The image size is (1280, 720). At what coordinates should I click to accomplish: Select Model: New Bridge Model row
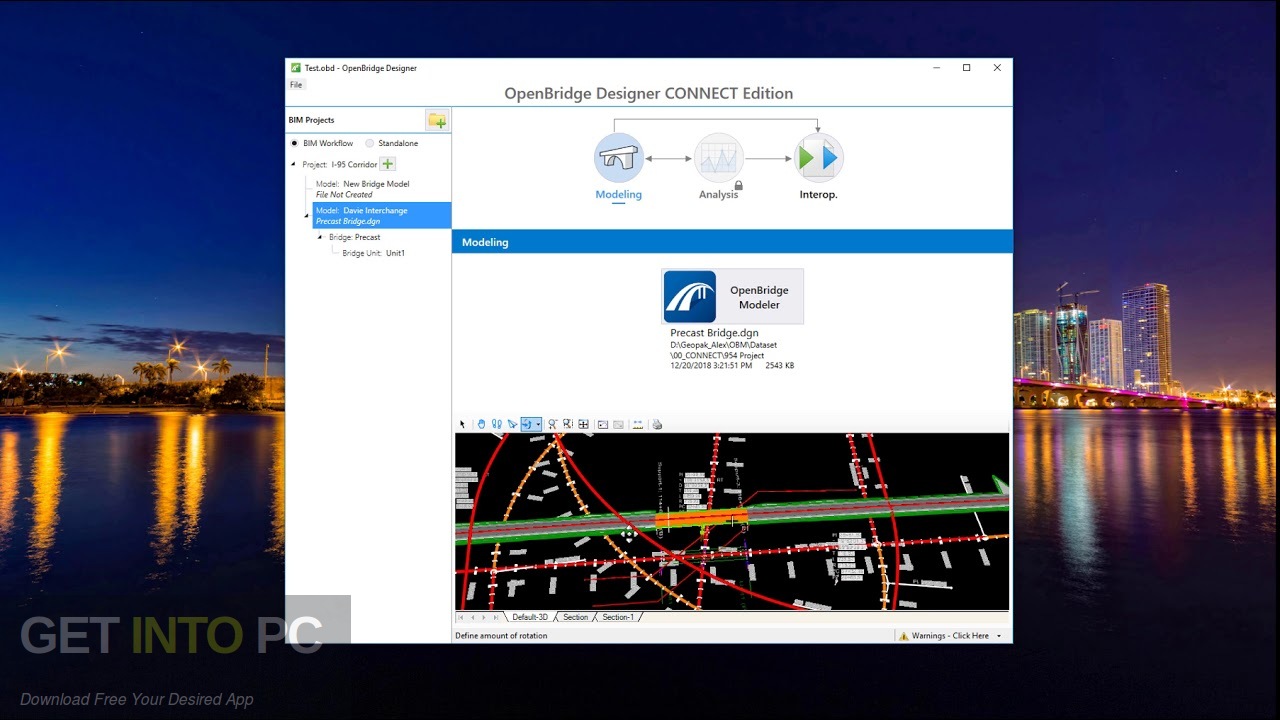pos(362,189)
